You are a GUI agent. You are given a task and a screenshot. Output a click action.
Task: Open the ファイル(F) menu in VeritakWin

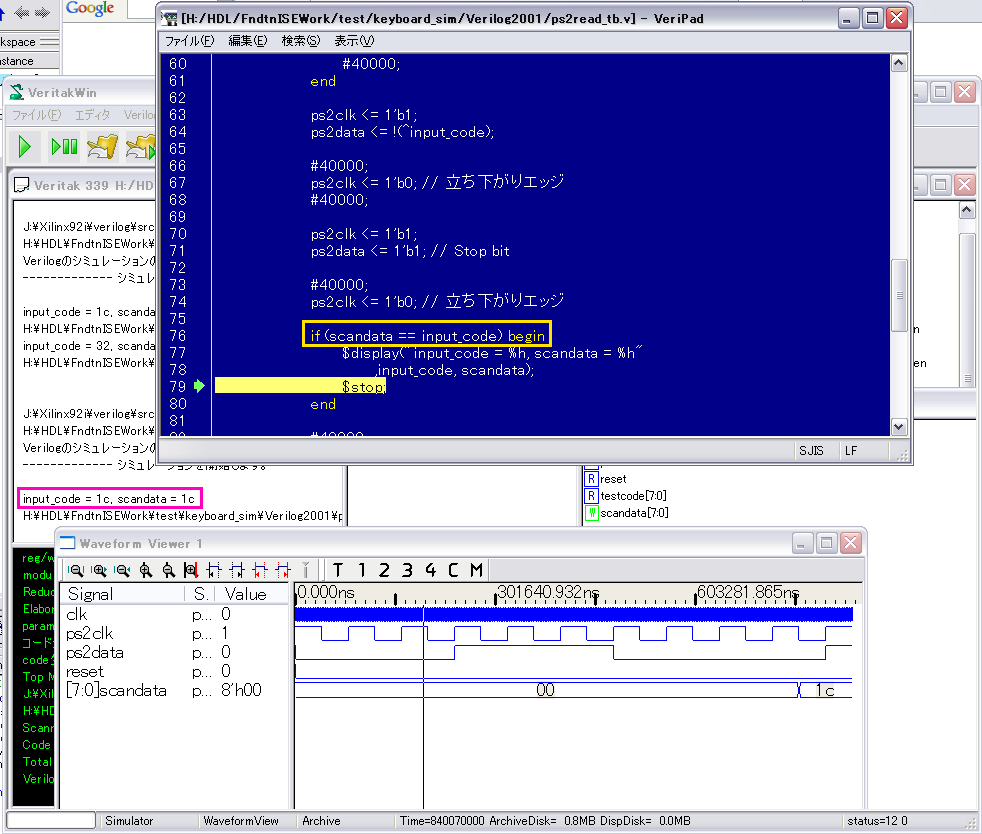click(x=37, y=115)
